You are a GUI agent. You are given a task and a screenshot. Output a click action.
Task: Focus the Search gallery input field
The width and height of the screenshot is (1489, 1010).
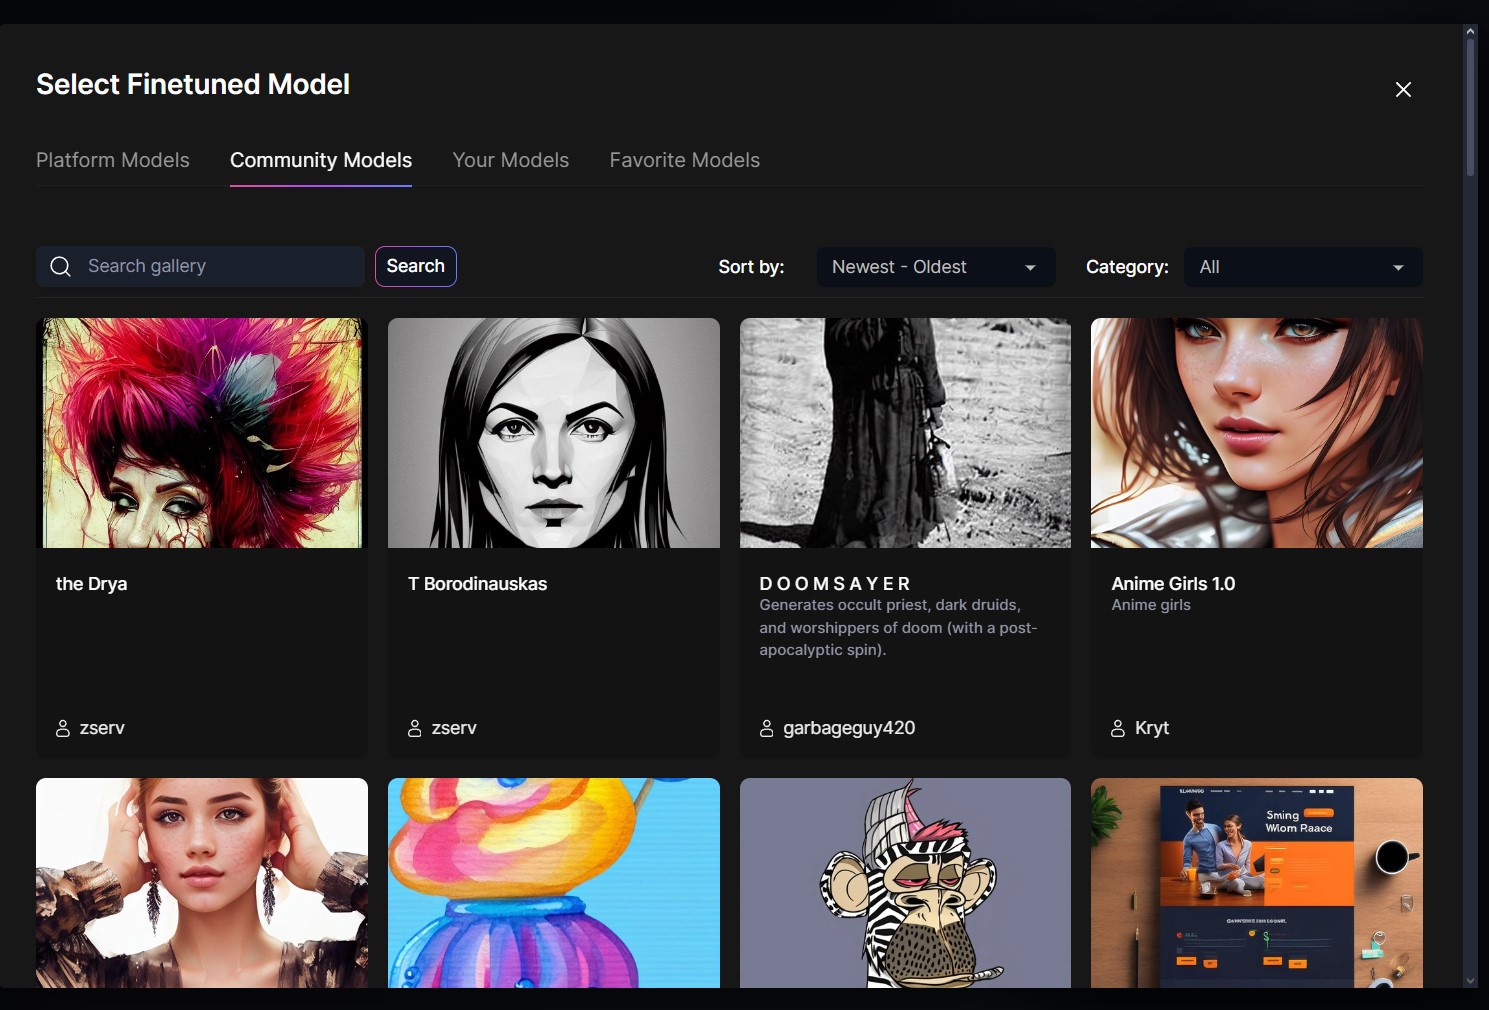pyautogui.click(x=200, y=267)
